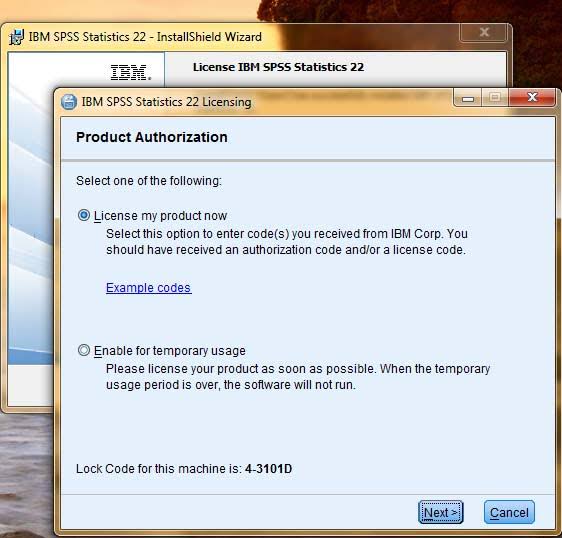Select the "License my product now" radio button

click(x=84, y=215)
